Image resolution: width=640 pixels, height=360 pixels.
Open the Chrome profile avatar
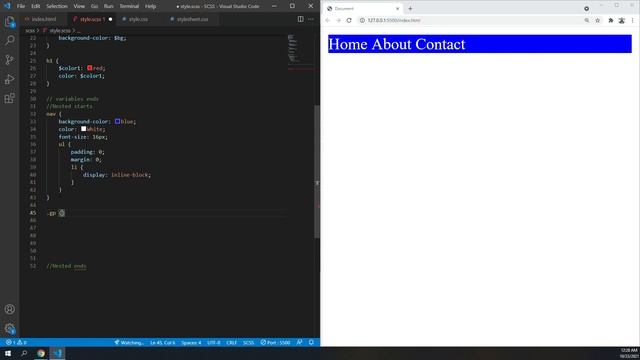(622, 20)
